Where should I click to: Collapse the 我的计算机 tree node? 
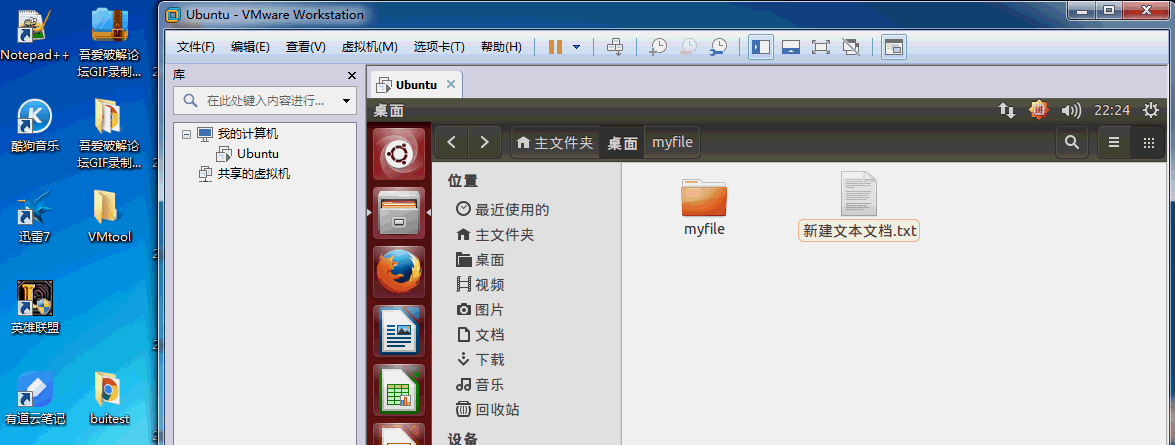pos(187,134)
